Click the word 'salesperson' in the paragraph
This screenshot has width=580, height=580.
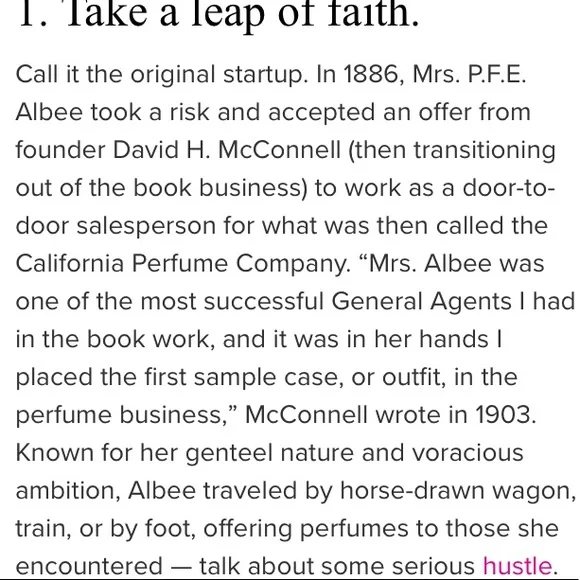pos(146,226)
